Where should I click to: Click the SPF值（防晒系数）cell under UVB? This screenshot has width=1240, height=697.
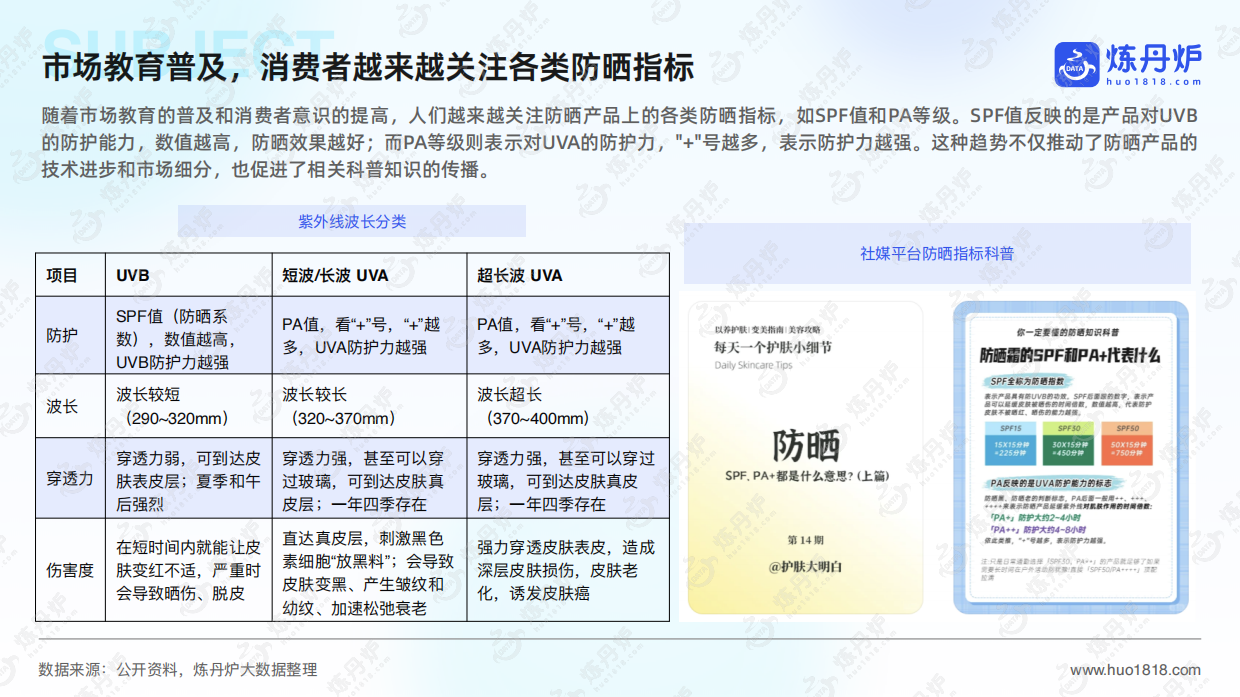[x=188, y=335]
